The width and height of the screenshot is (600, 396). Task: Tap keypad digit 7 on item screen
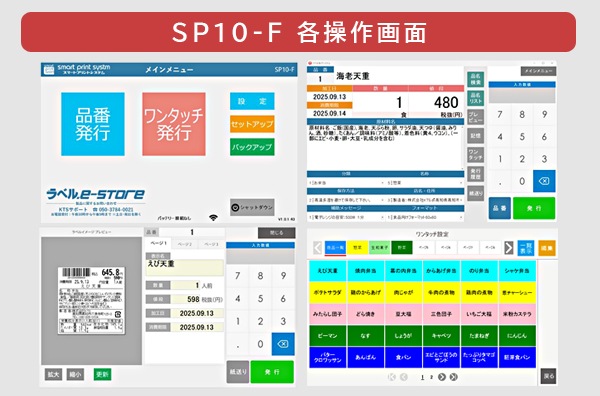pyautogui.click(x=500, y=114)
